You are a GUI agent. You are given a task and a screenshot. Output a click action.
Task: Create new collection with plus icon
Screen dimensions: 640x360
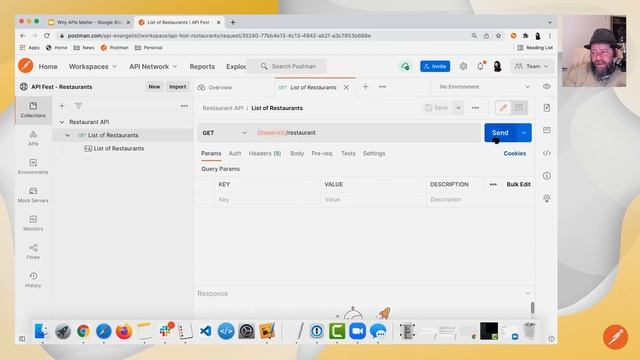click(62, 106)
